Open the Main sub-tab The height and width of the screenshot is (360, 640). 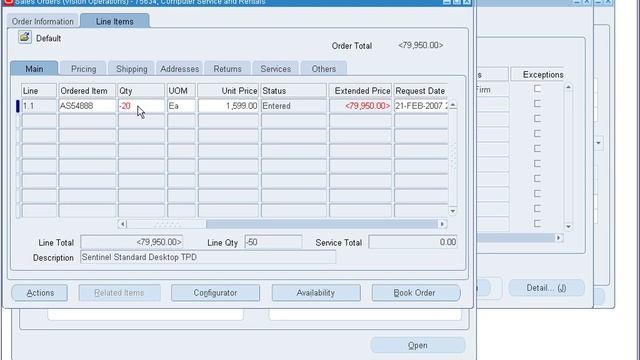[x=34, y=69]
